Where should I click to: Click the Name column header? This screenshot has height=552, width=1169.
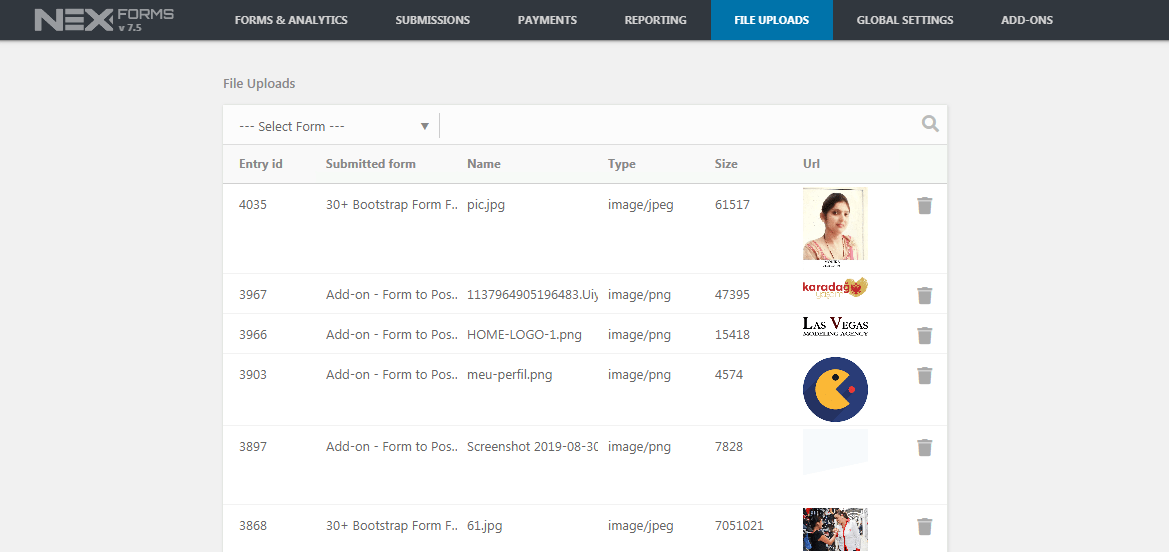(x=484, y=164)
